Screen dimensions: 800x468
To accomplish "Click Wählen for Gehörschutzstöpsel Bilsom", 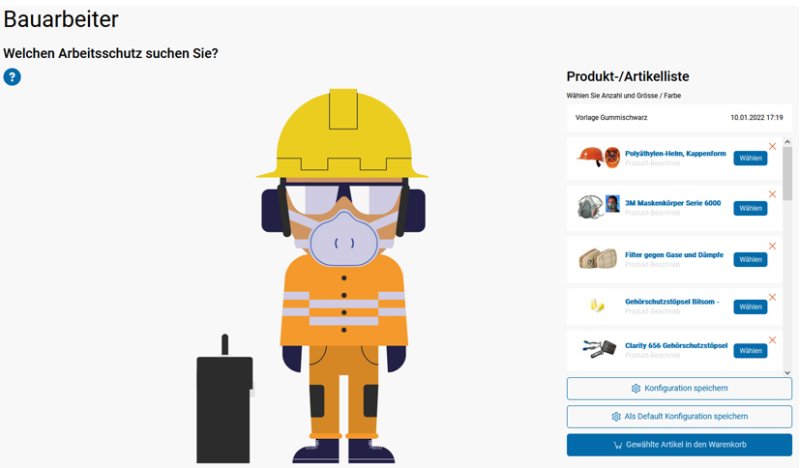I will [750, 307].
